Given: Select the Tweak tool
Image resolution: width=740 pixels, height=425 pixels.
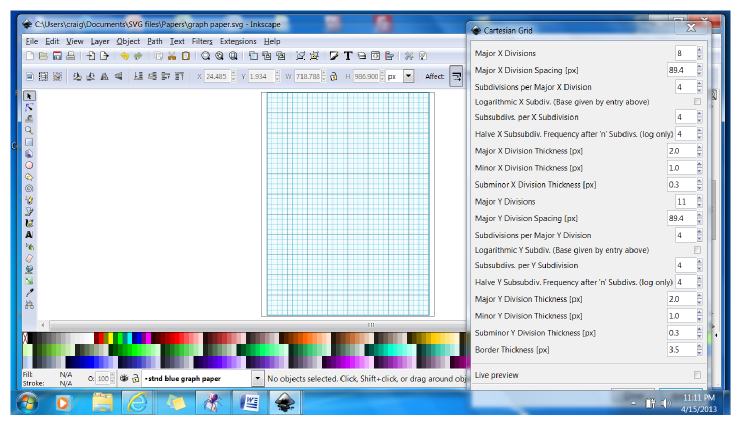Looking at the screenshot, I should coord(29,119).
